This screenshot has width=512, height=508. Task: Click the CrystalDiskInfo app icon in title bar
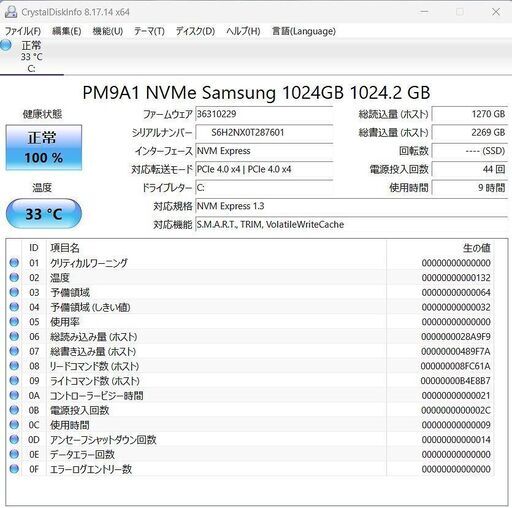point(11,12)
